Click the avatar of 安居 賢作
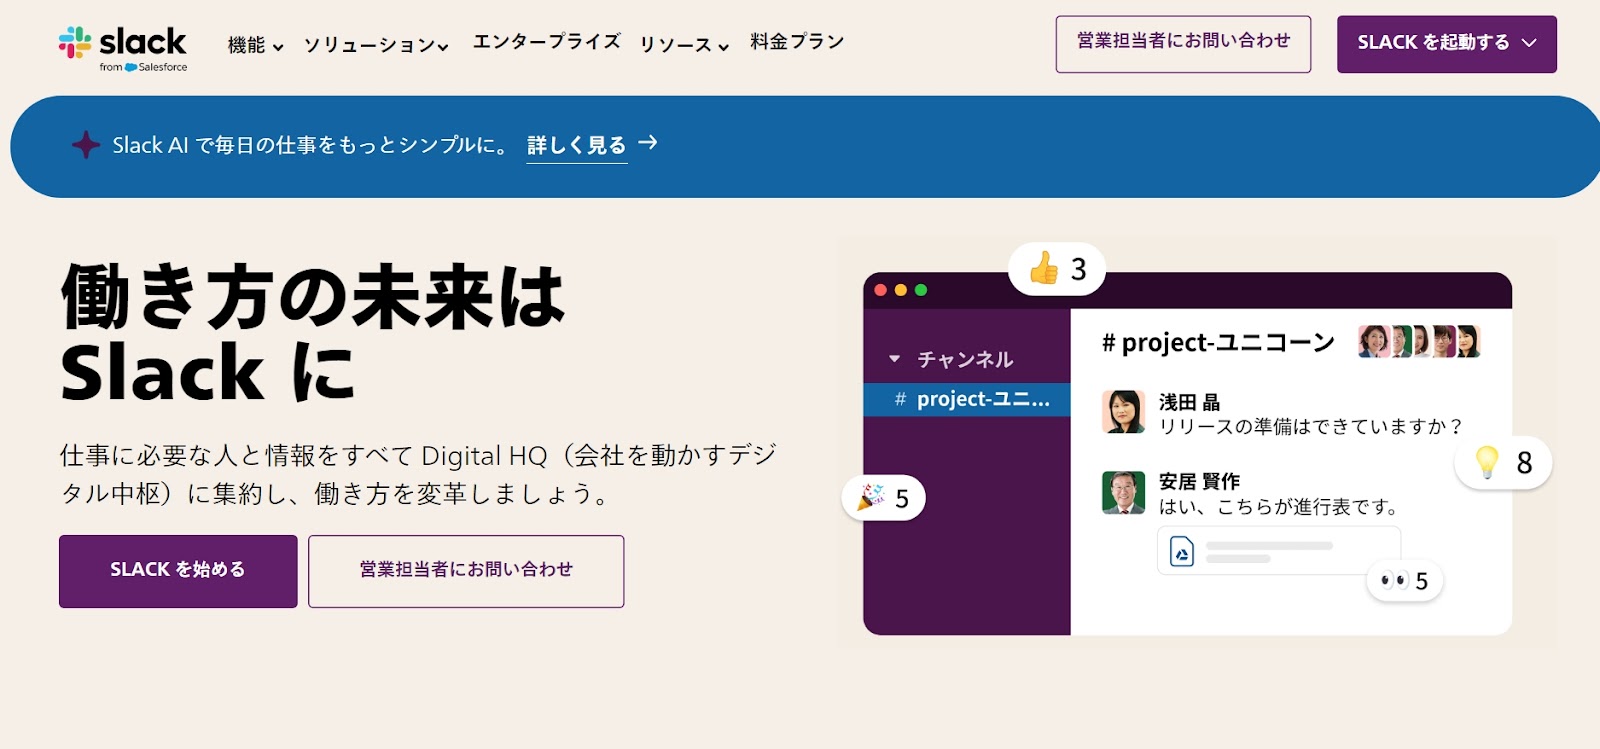Viewport: 1600px width, 749px height. [x=1123, y=492]
